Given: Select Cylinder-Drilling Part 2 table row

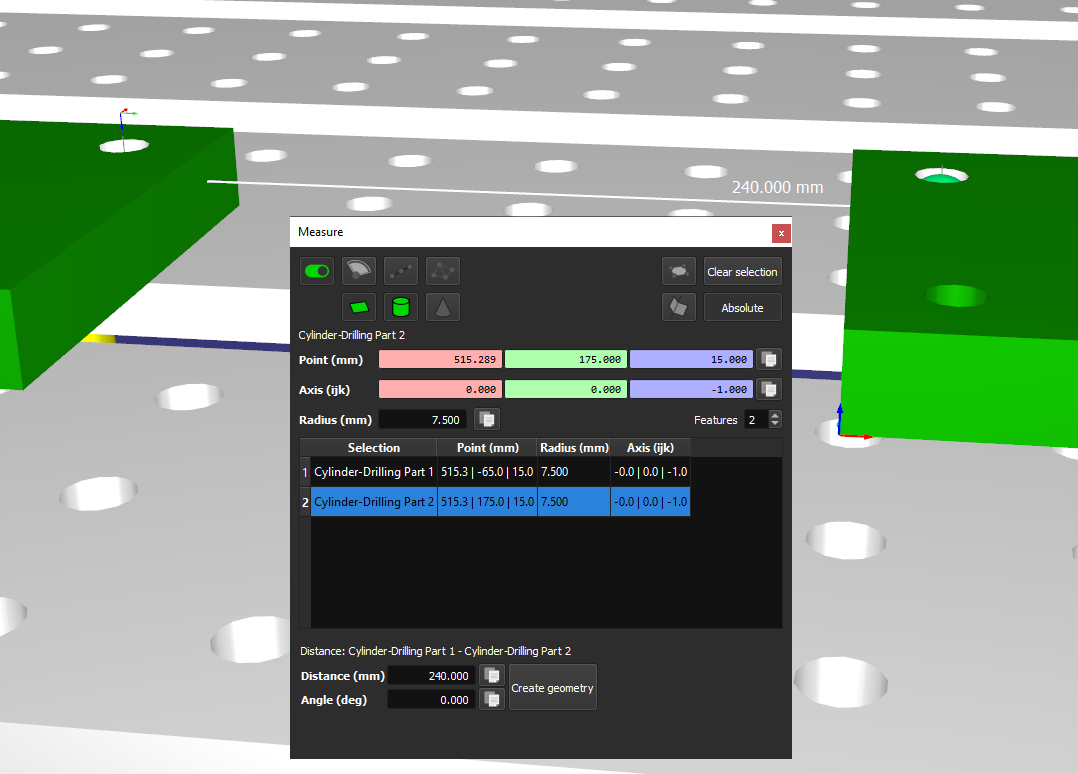Looking at the screenshot, I should 374,502.
